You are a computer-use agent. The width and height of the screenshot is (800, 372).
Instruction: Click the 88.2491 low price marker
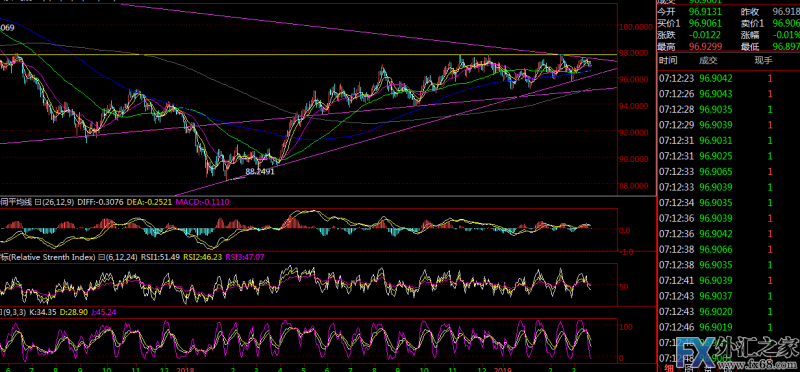[x=260, y=172]
